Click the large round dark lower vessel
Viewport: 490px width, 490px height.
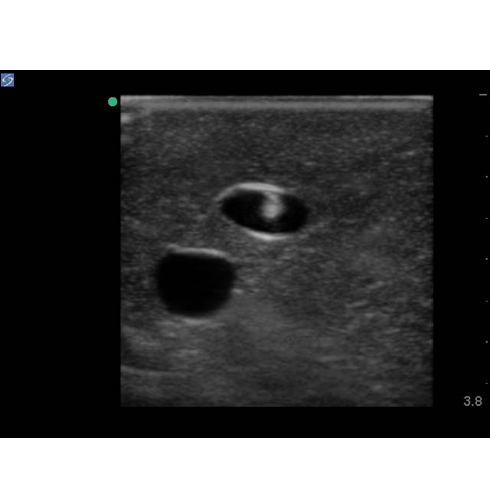[x=195, y=283]
